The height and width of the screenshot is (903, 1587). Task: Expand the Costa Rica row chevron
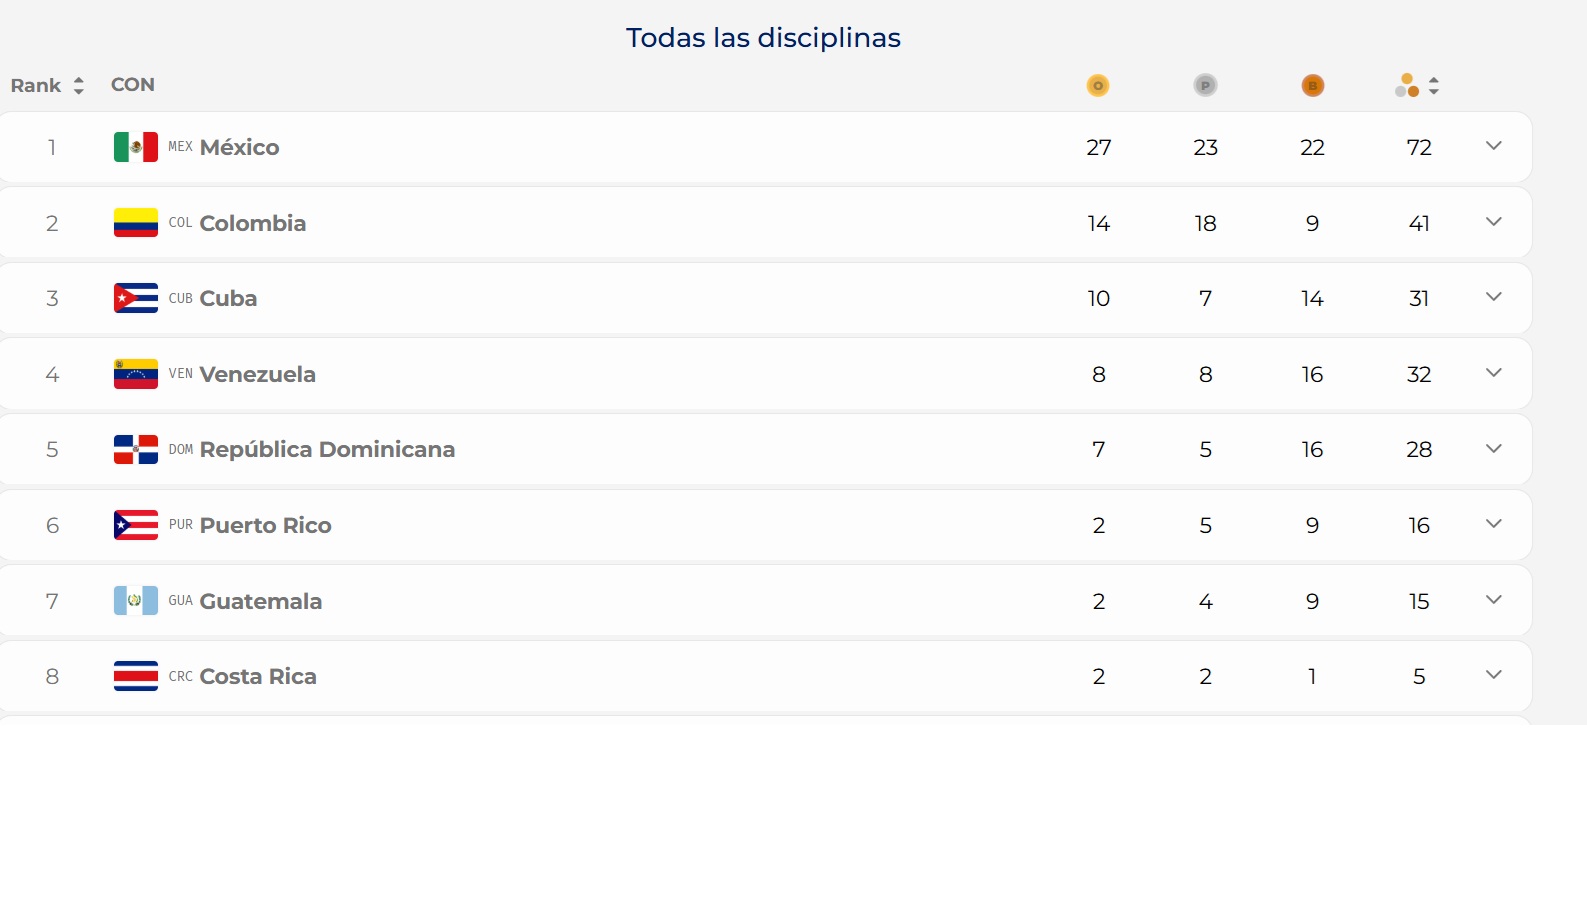point(1494,675)
